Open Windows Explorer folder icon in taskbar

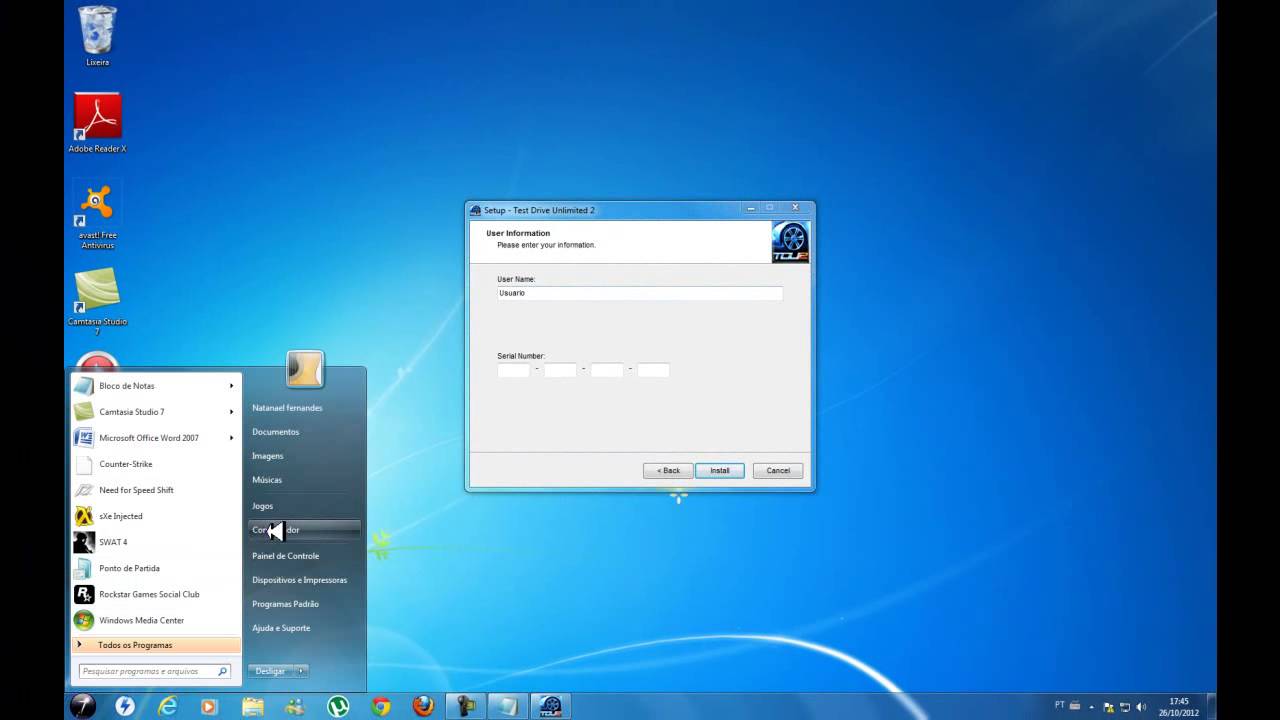pos(252,706)
